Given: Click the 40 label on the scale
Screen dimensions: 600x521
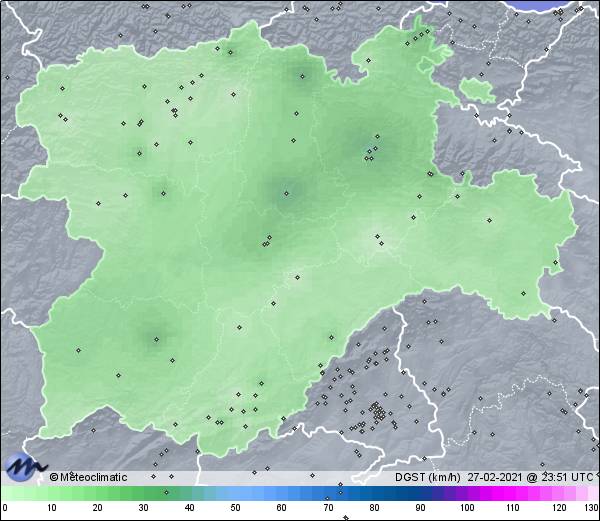Looking at the screenshot, I should click(189, 508).
